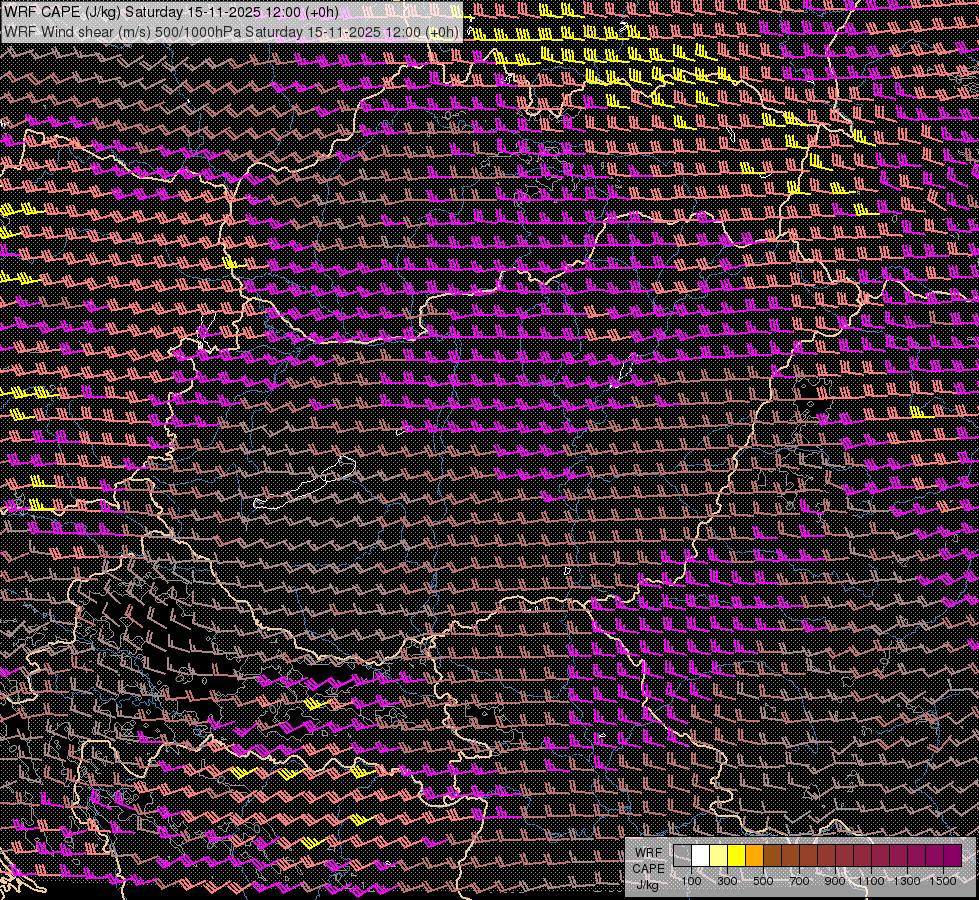This screenshot has width=979, height=900.
Task: Click the 100 label on the legend scale
Action: click(x=691, y=881)
